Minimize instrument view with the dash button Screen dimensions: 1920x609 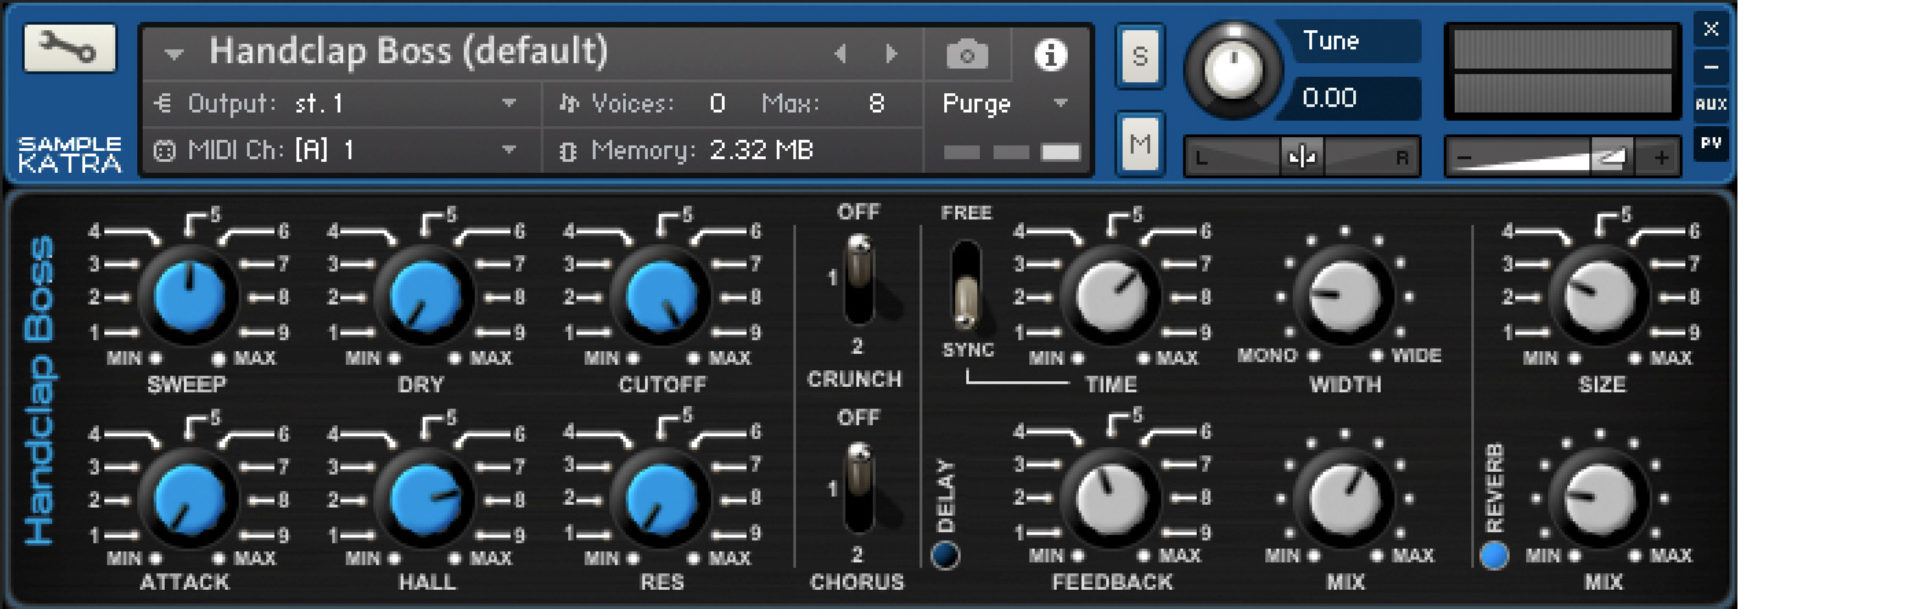1711,68
